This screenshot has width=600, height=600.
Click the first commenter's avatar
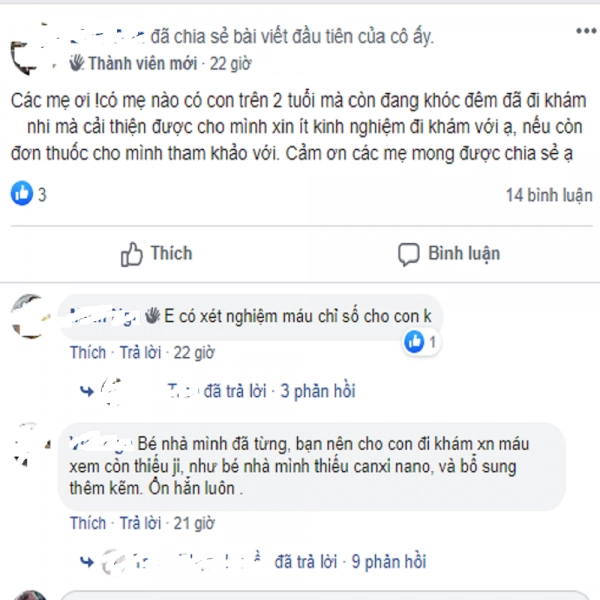(x=29, y=316)
